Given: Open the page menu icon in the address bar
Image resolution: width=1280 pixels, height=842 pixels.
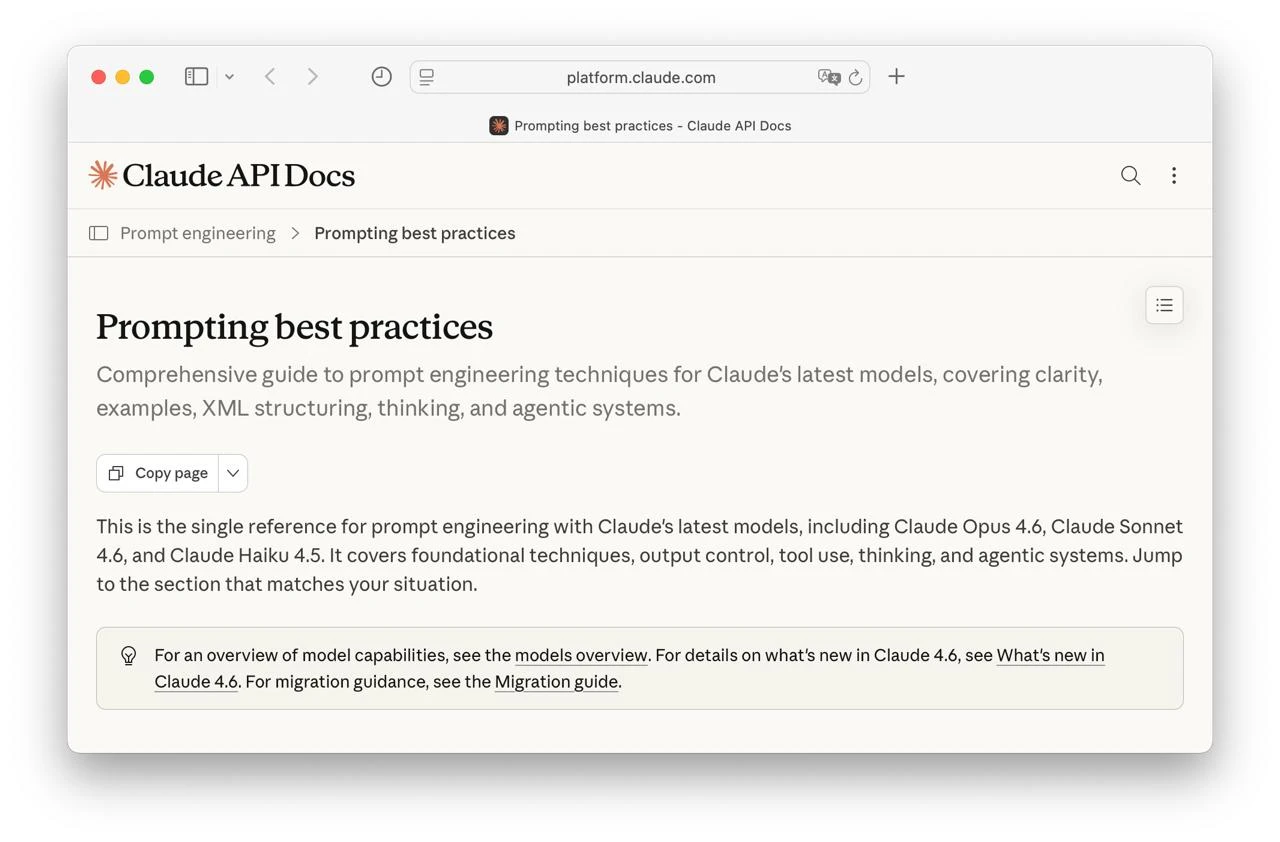Looking at the screenshot, I should pyautogui.click(x=427, y=77).
